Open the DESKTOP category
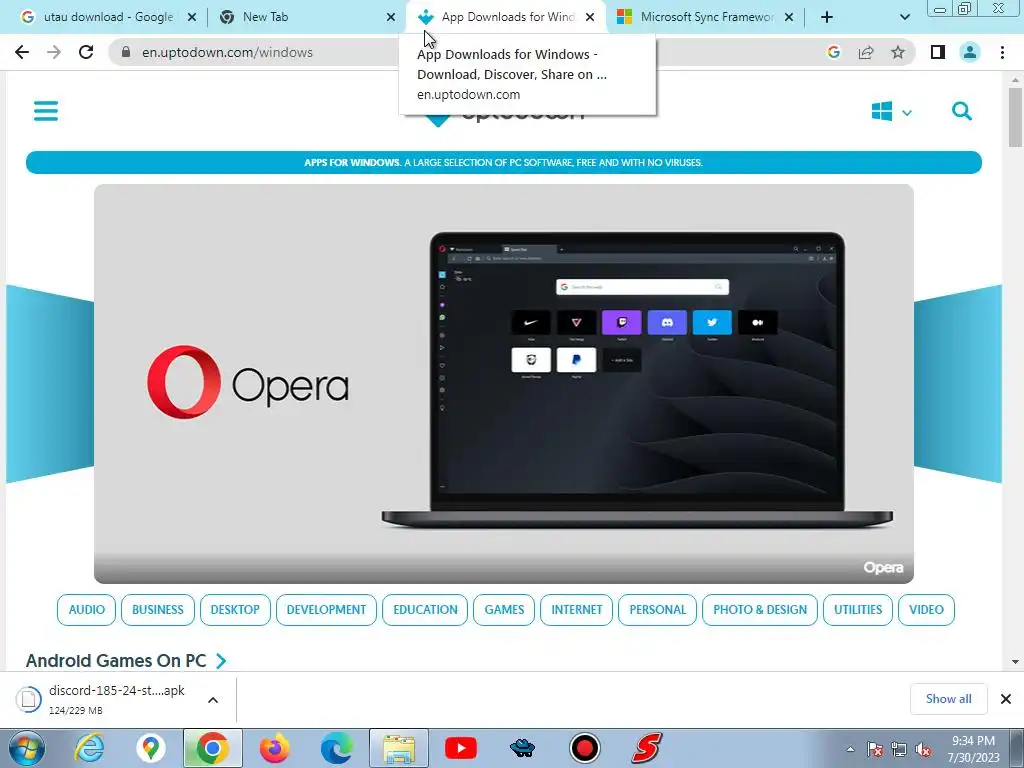Image resolution: width=1024 pixels, height=768 pixels. pos(235,609)
